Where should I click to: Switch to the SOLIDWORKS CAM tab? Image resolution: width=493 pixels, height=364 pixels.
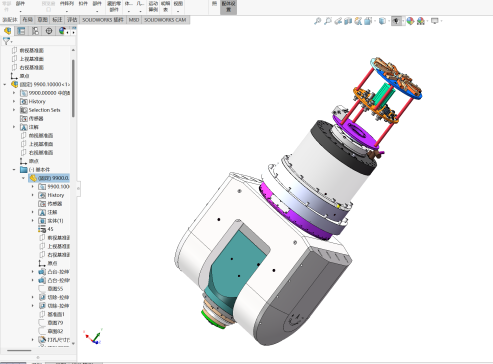(x=165, y=20)
